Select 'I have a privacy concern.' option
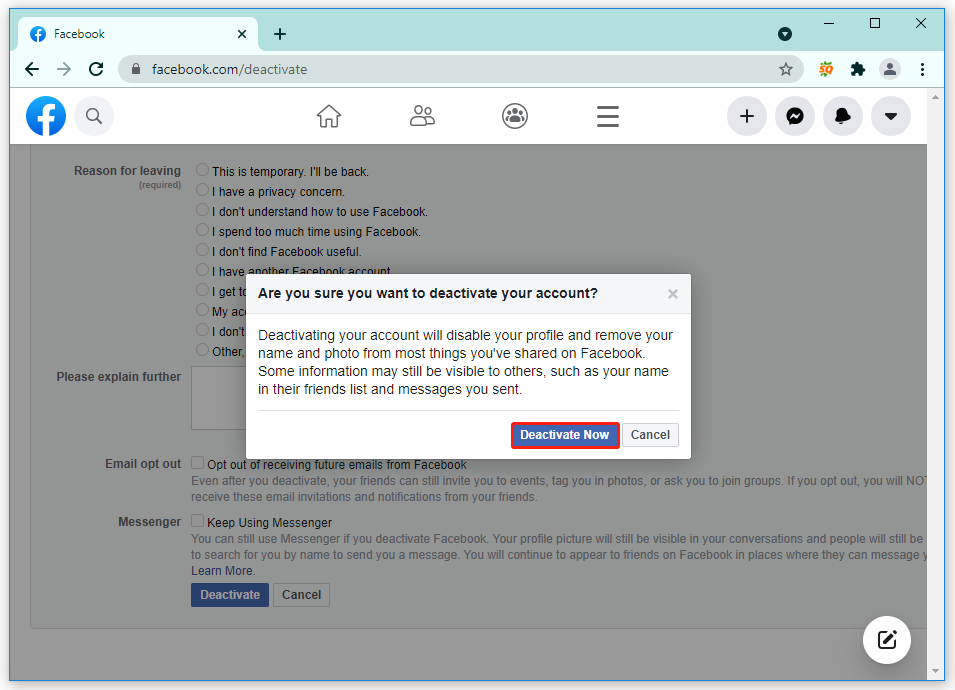The height and width of the screenshot is (690, 955). (x=202, y=190)
